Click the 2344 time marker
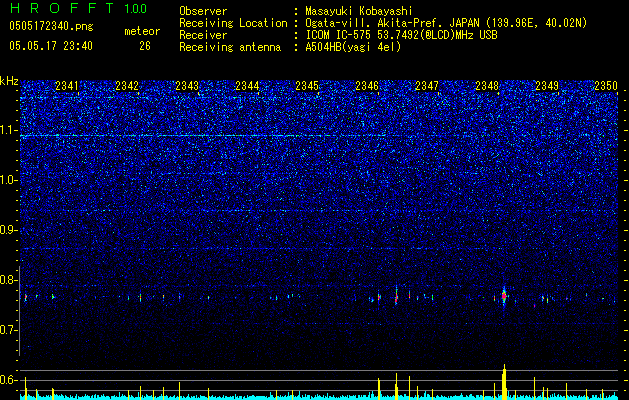The height and width of the screenshot is (400, 629). [247, 86]
